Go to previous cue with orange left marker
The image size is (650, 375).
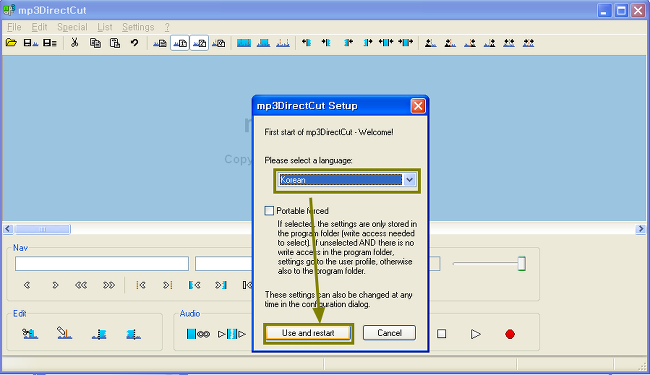[x=141, y=285]
